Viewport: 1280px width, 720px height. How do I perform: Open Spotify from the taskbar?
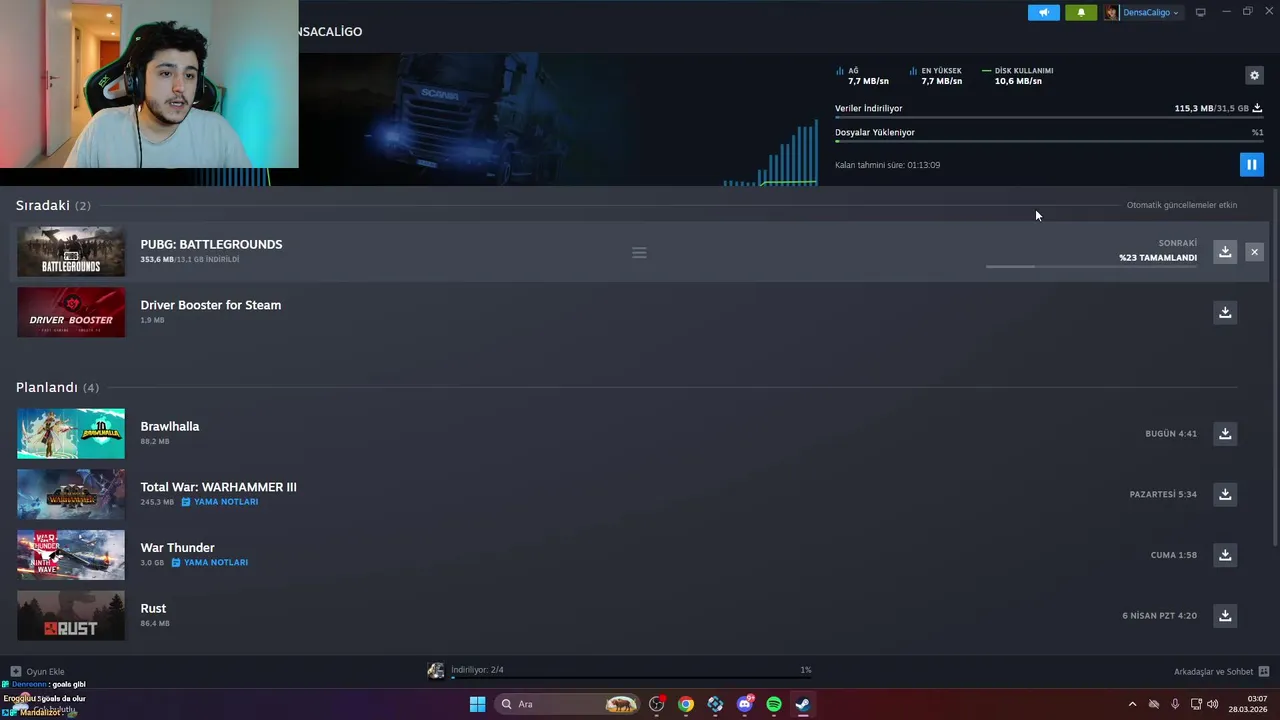tap(774, 704)
